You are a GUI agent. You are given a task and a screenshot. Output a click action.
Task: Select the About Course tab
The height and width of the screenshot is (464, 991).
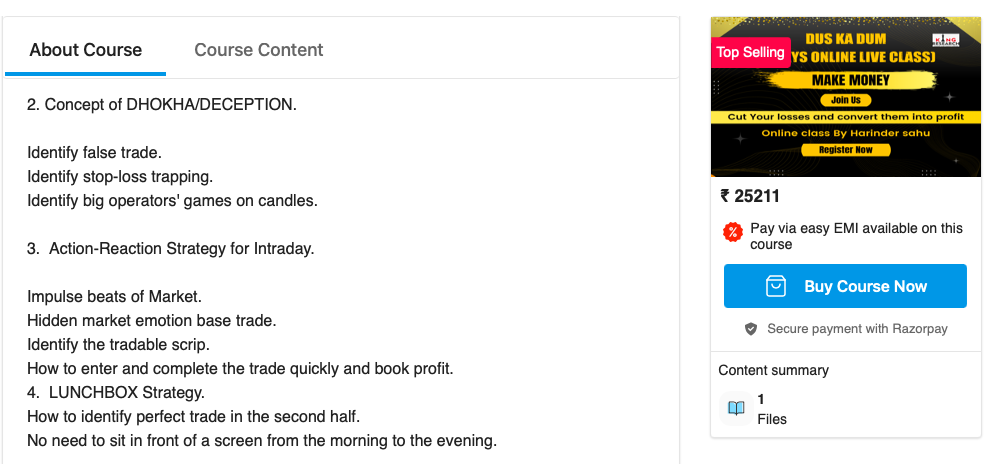pos(85,50)
